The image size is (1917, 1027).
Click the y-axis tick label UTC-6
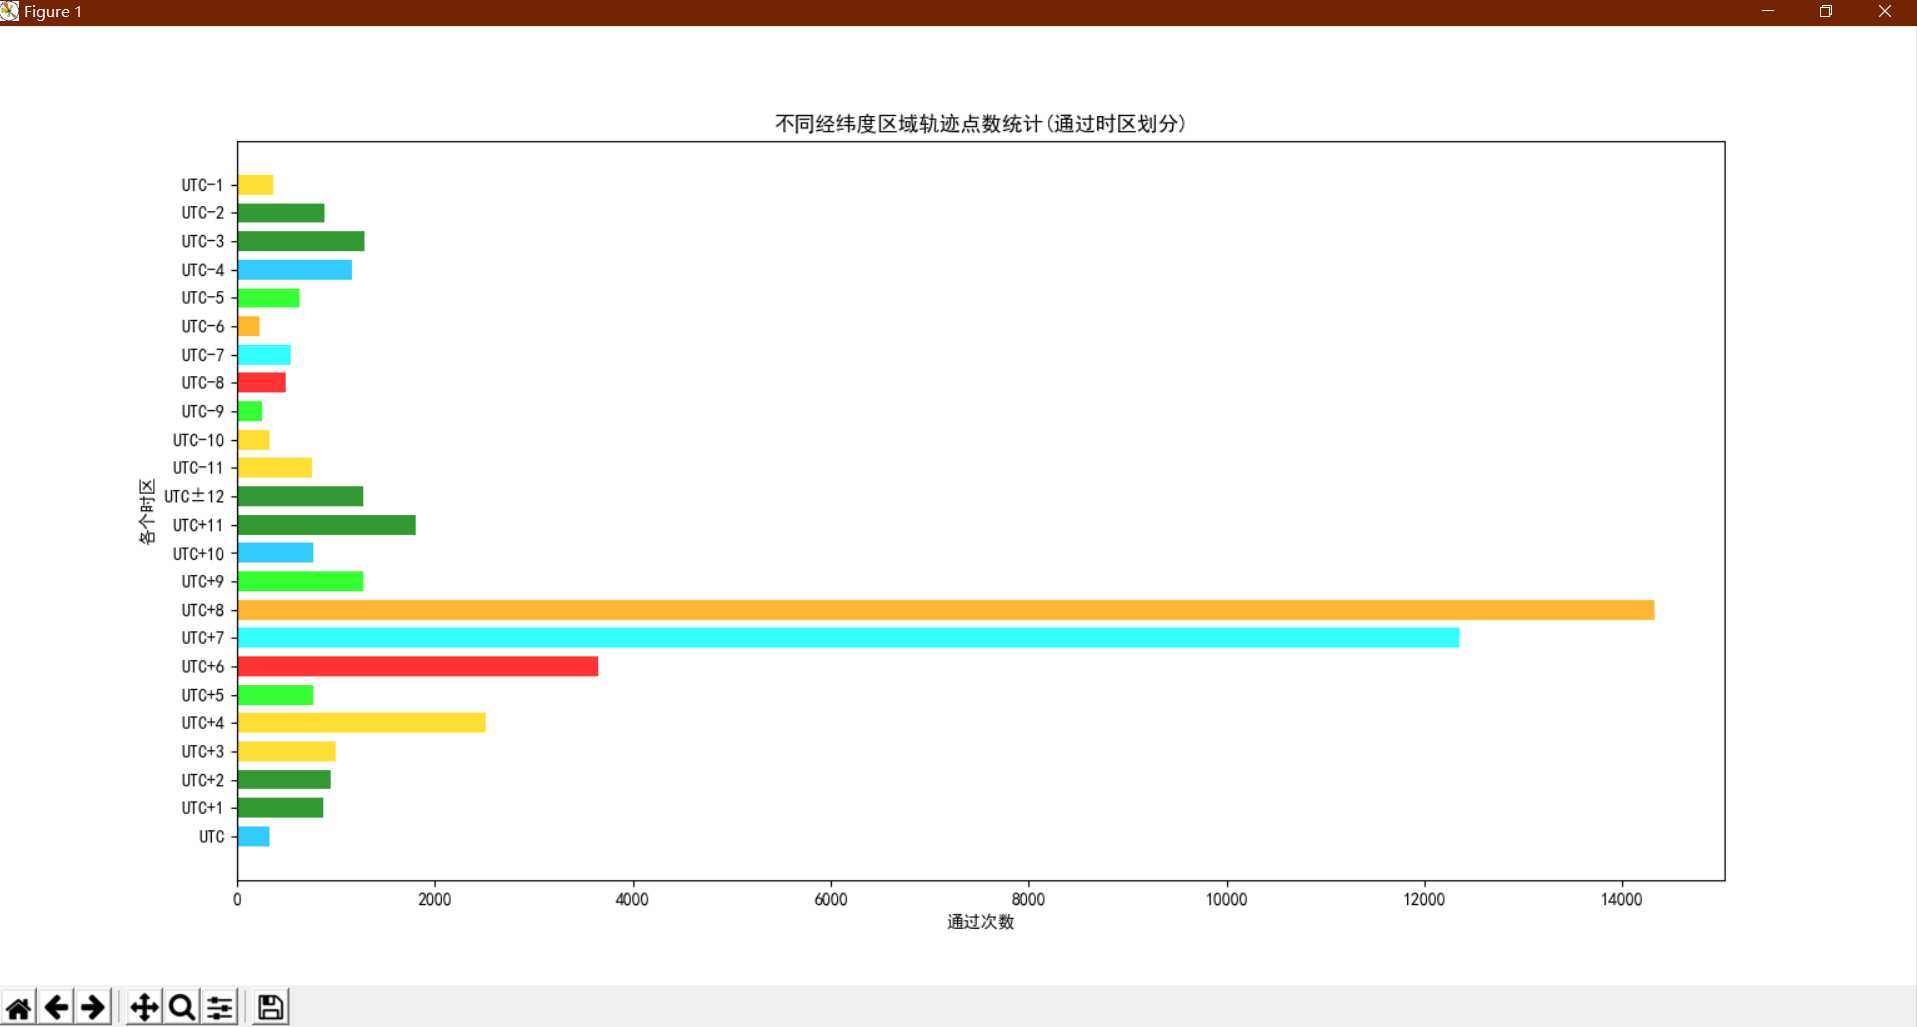coord(203,326)
